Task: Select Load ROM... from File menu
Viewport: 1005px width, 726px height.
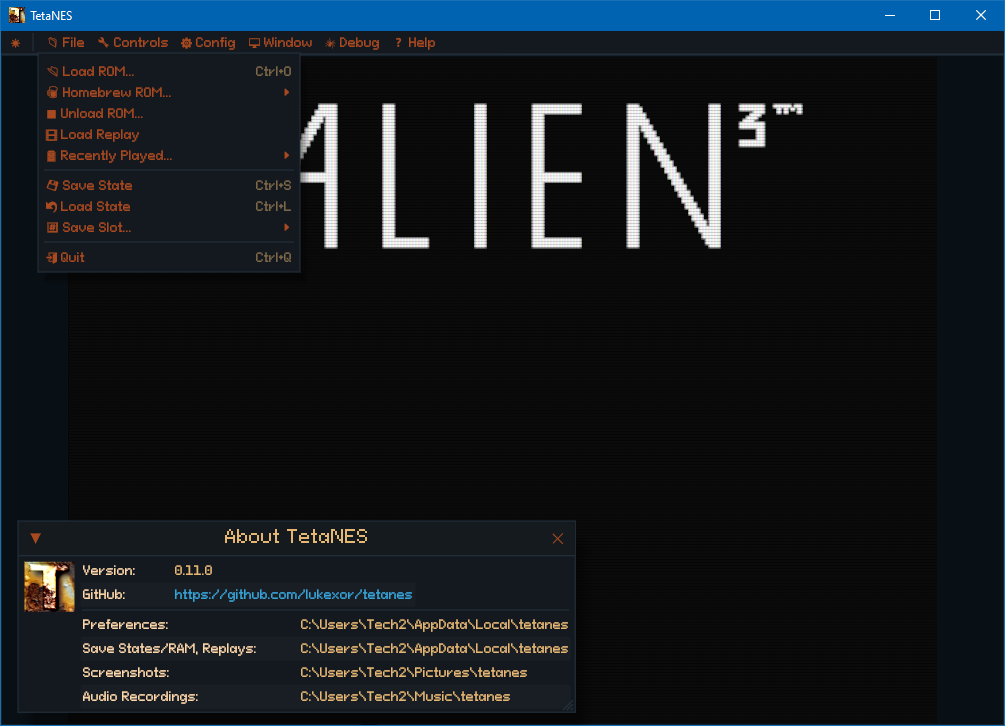Action: click(x=97, y=71)
